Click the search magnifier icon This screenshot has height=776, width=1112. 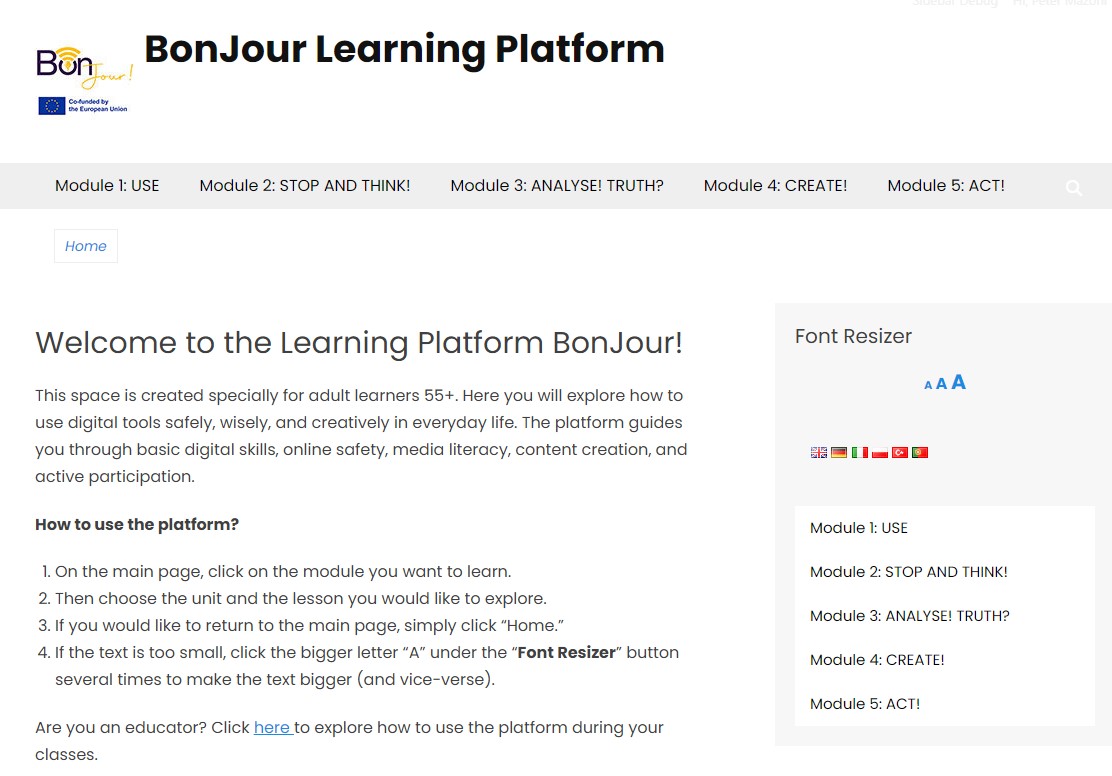pos(1074,188)
